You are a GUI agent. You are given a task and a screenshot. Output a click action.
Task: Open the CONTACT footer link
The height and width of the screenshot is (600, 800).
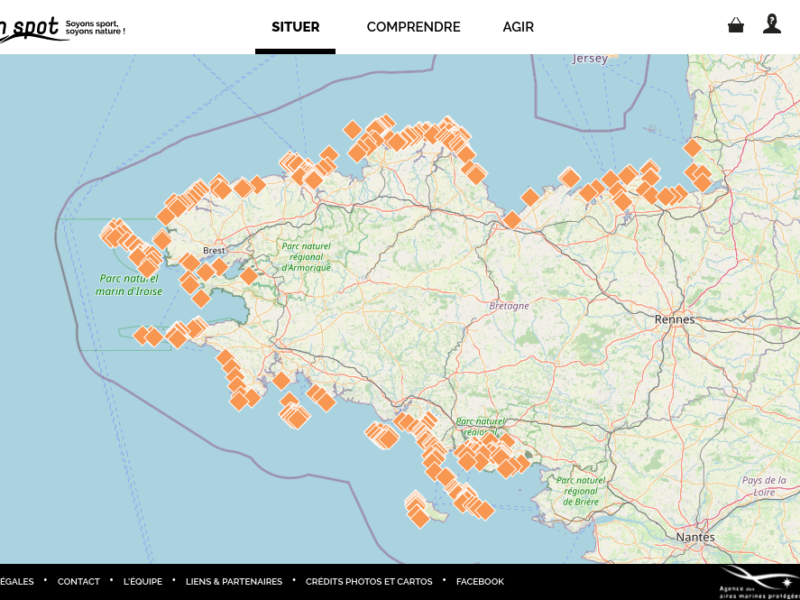tap(78, 581)
